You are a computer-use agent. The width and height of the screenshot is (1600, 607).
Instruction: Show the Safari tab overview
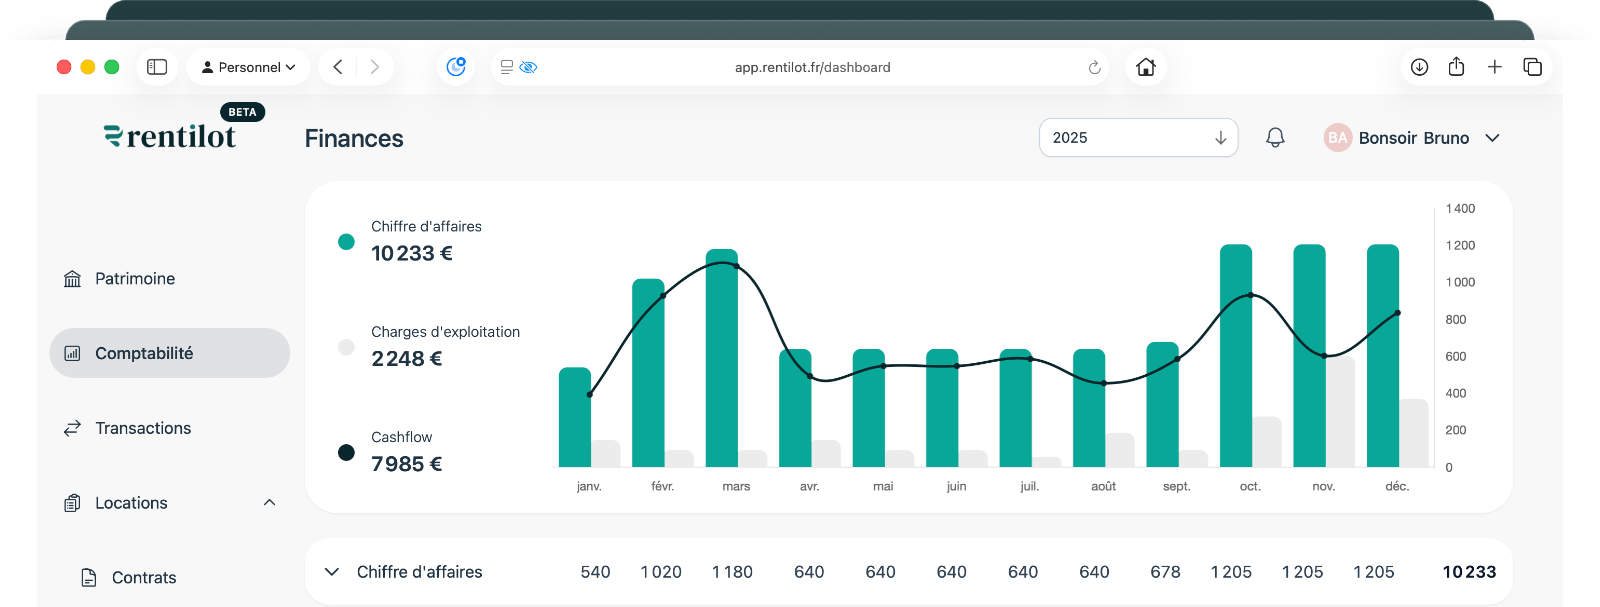point(1532,67)
